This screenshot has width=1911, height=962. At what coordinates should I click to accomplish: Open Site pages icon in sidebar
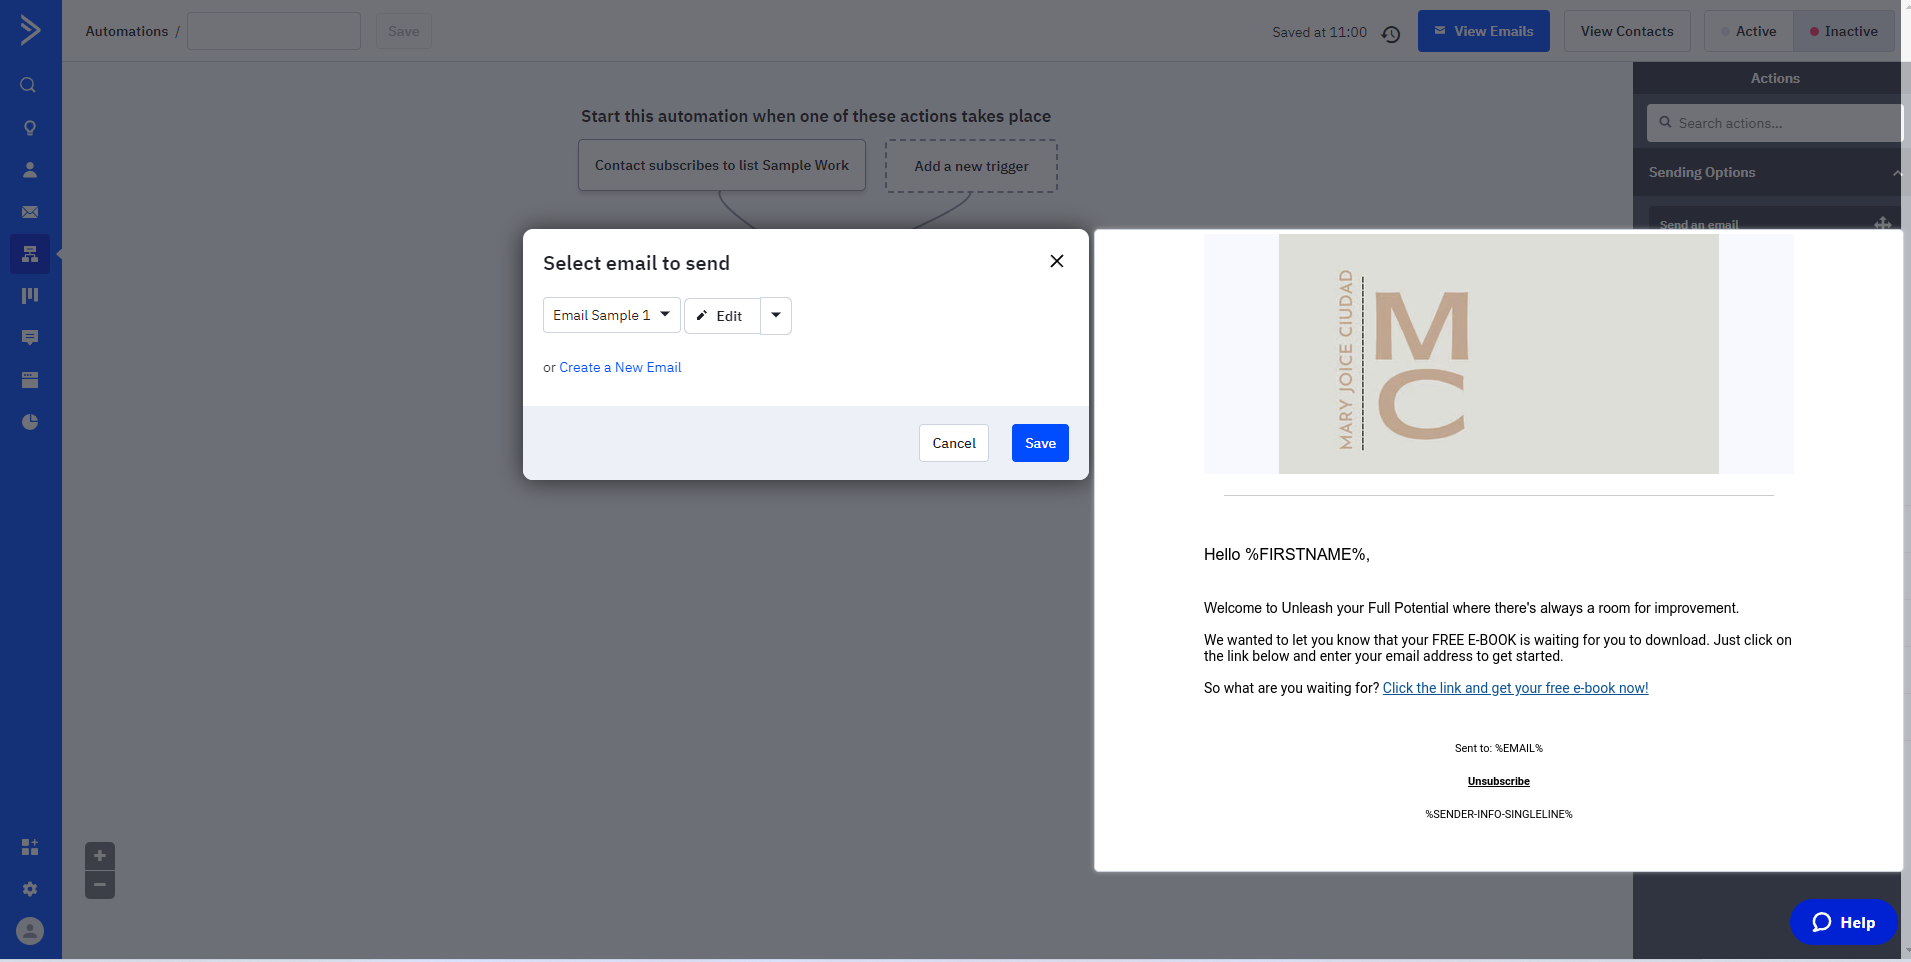coord(30,380)
